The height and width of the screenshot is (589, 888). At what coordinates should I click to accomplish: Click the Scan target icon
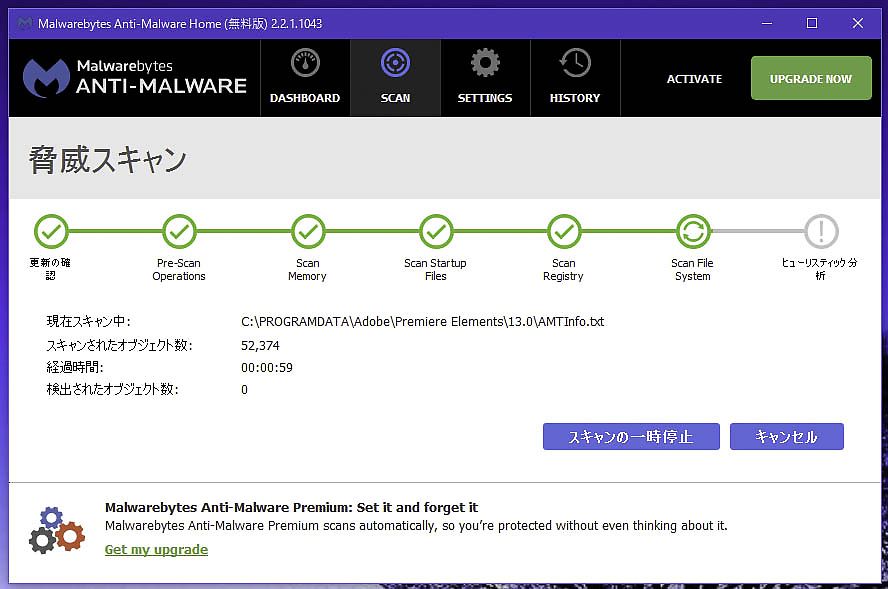click(x=395, y=63)
